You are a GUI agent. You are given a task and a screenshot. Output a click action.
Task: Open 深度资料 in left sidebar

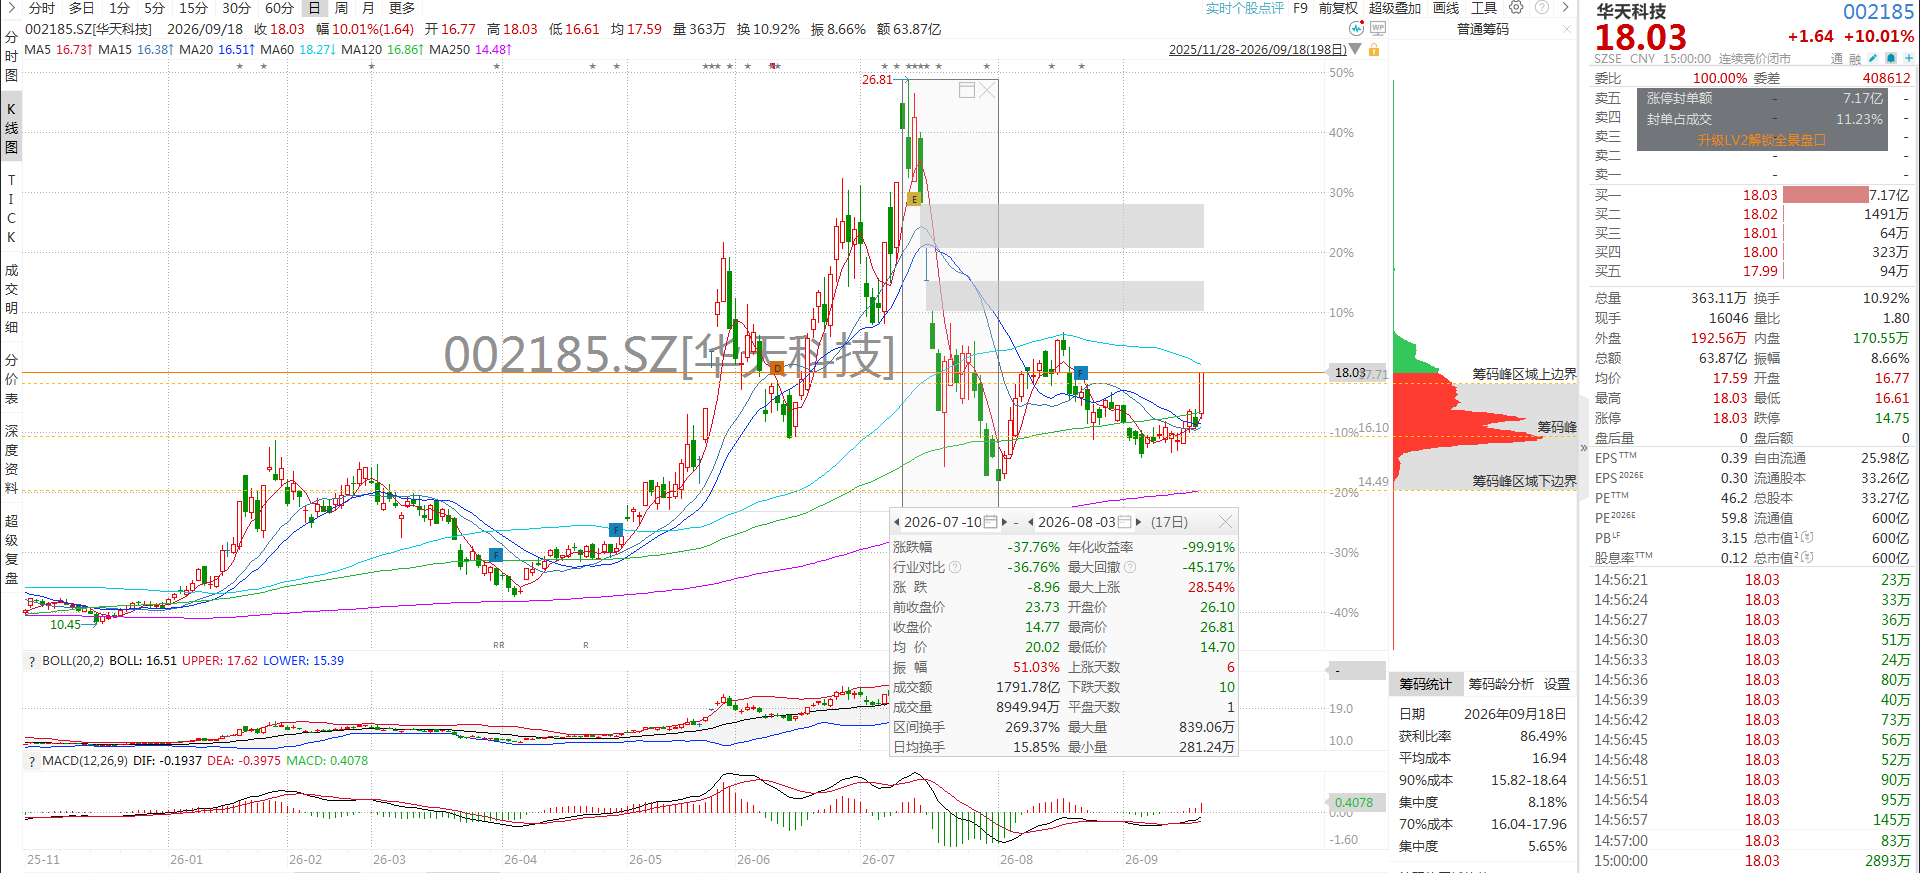point(11,459)
